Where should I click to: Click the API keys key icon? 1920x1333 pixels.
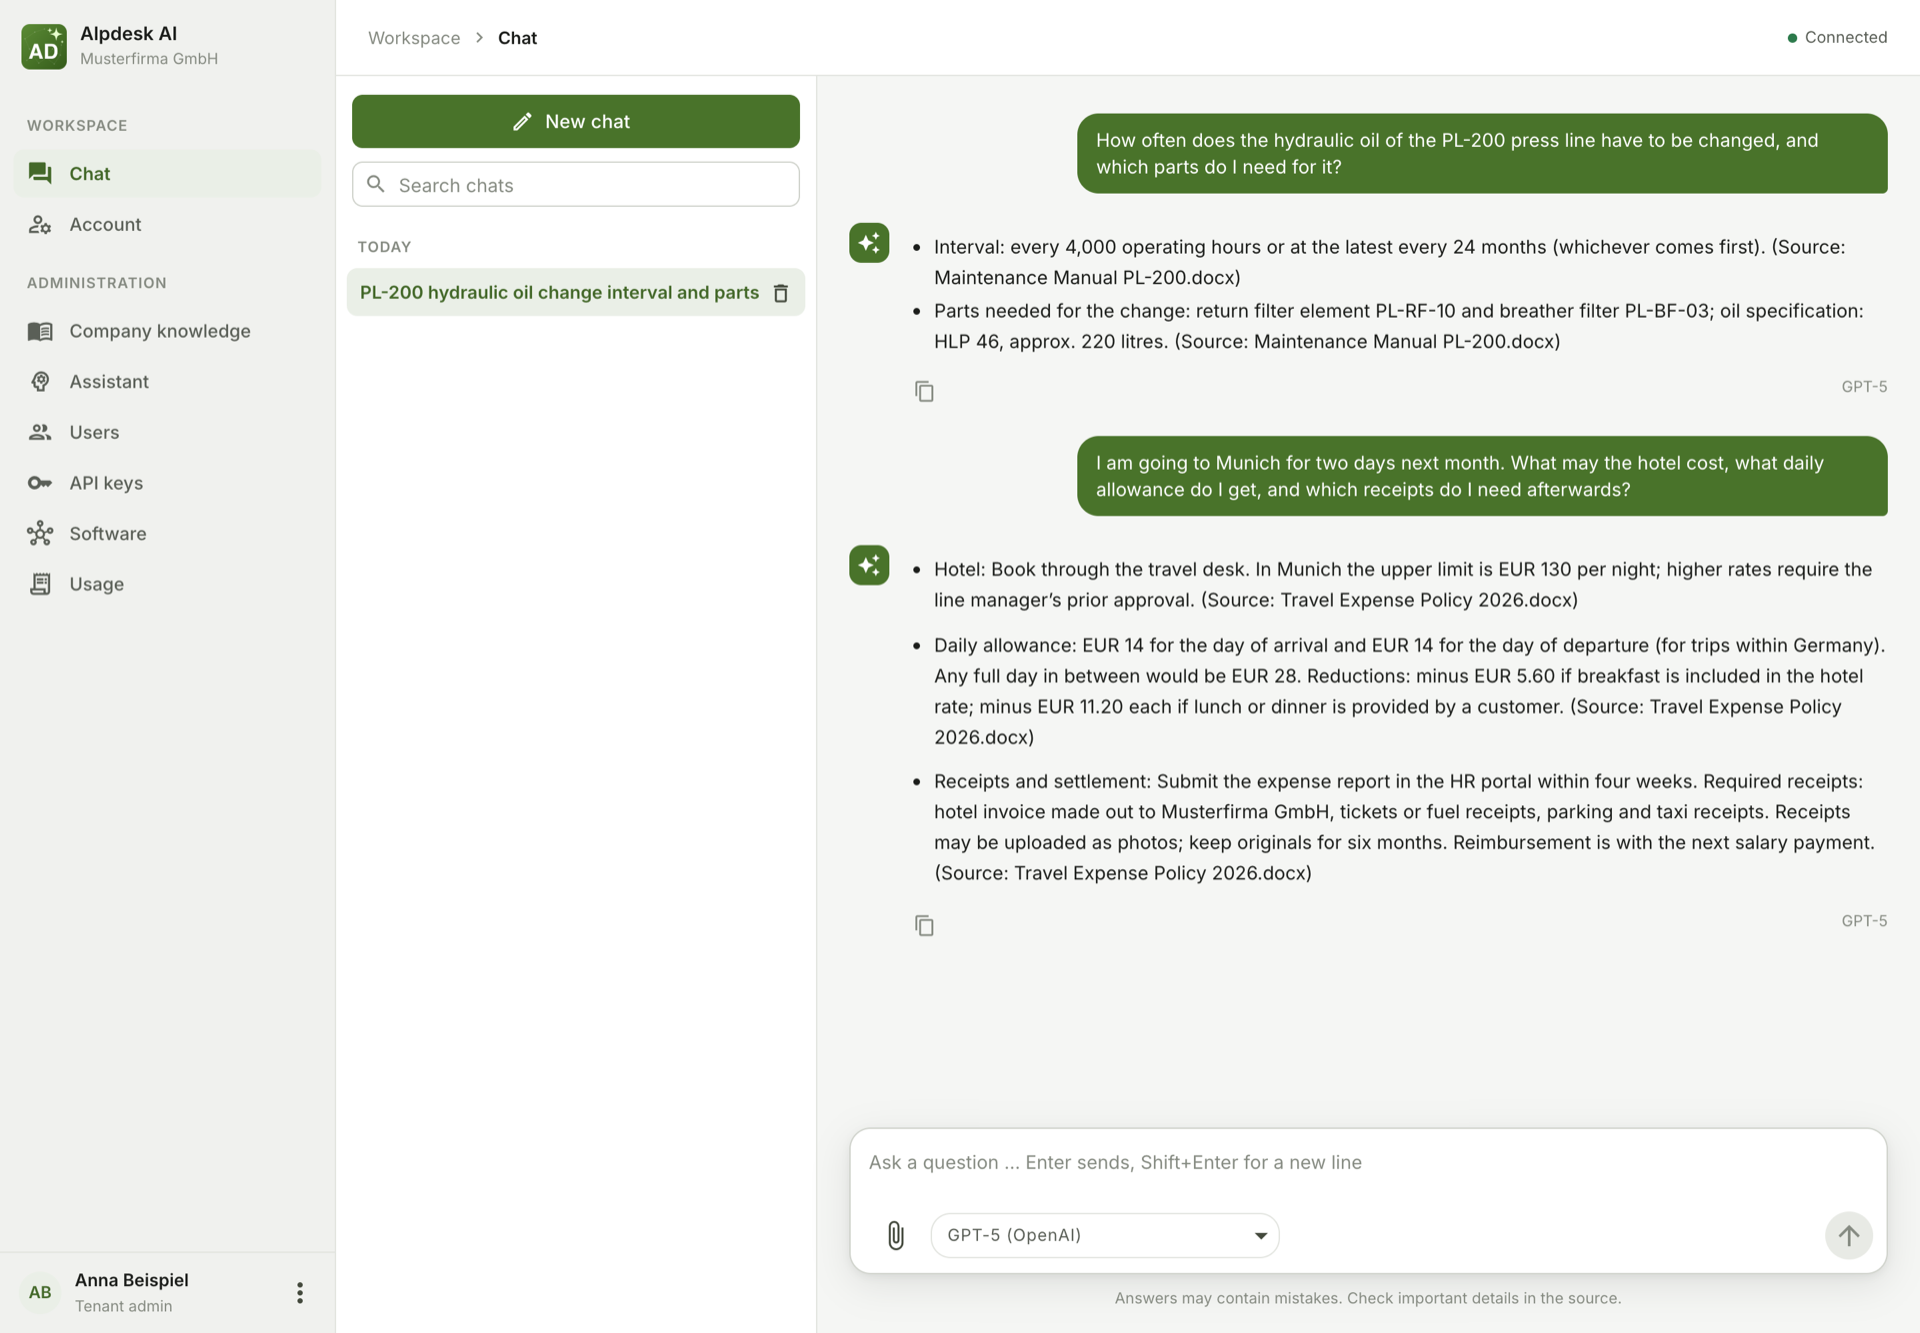tap(40, 483)
